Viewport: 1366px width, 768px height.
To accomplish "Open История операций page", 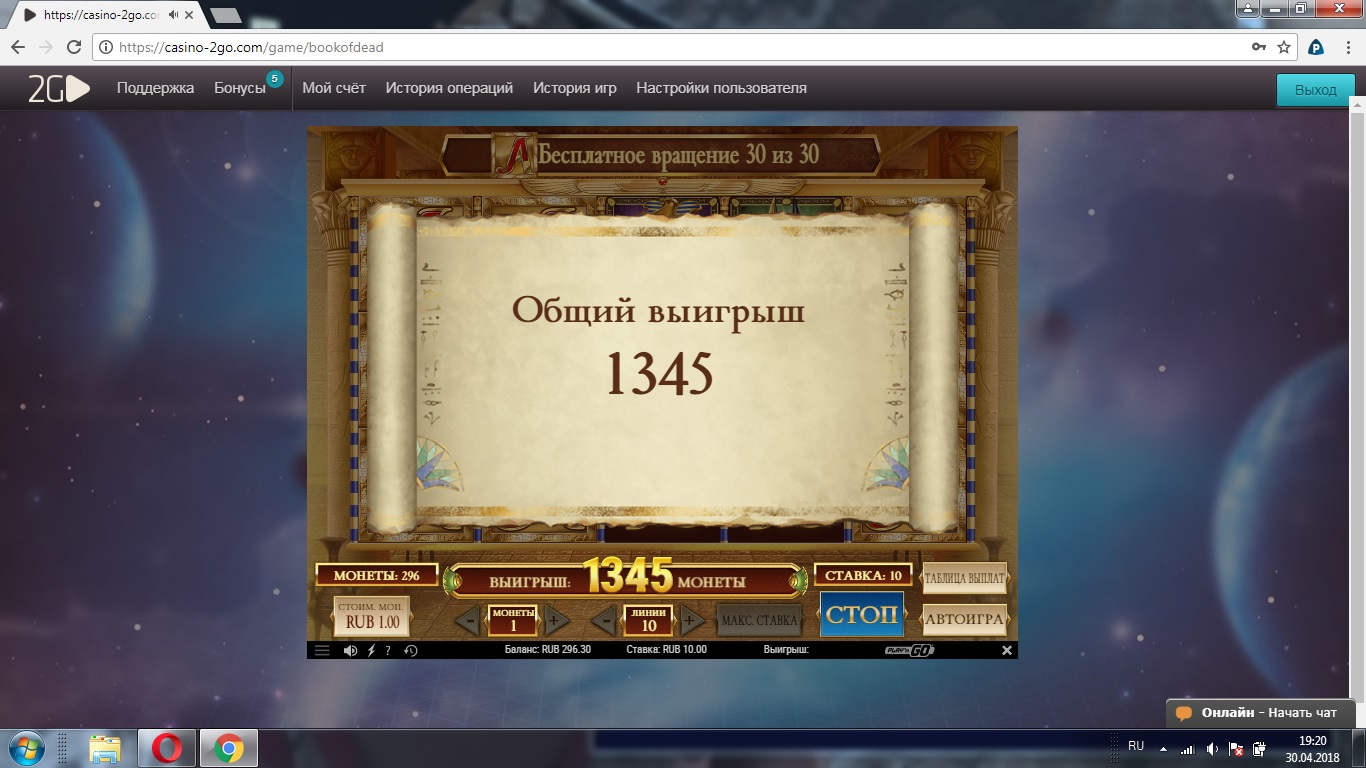I will [449, 88].
